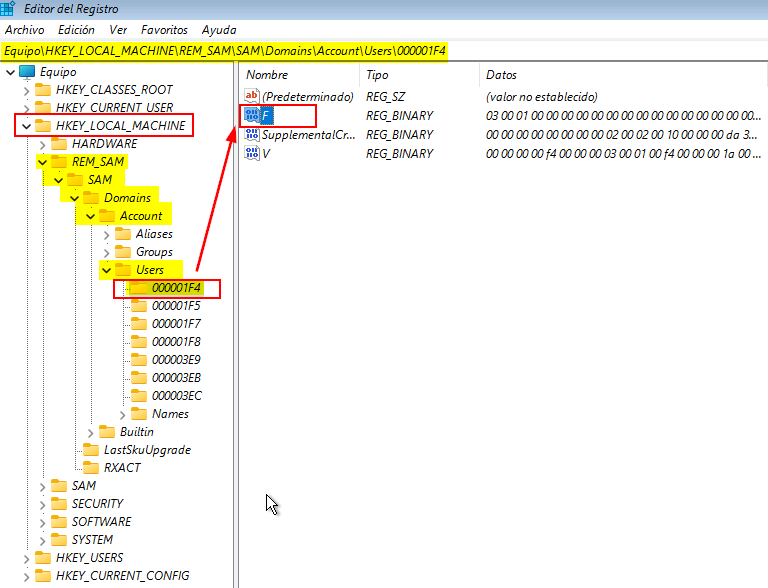Image resolution: width=768 pixels, height=588 pixels.
Task: Click the binary icon of value F
Action: tap(252, 116)
